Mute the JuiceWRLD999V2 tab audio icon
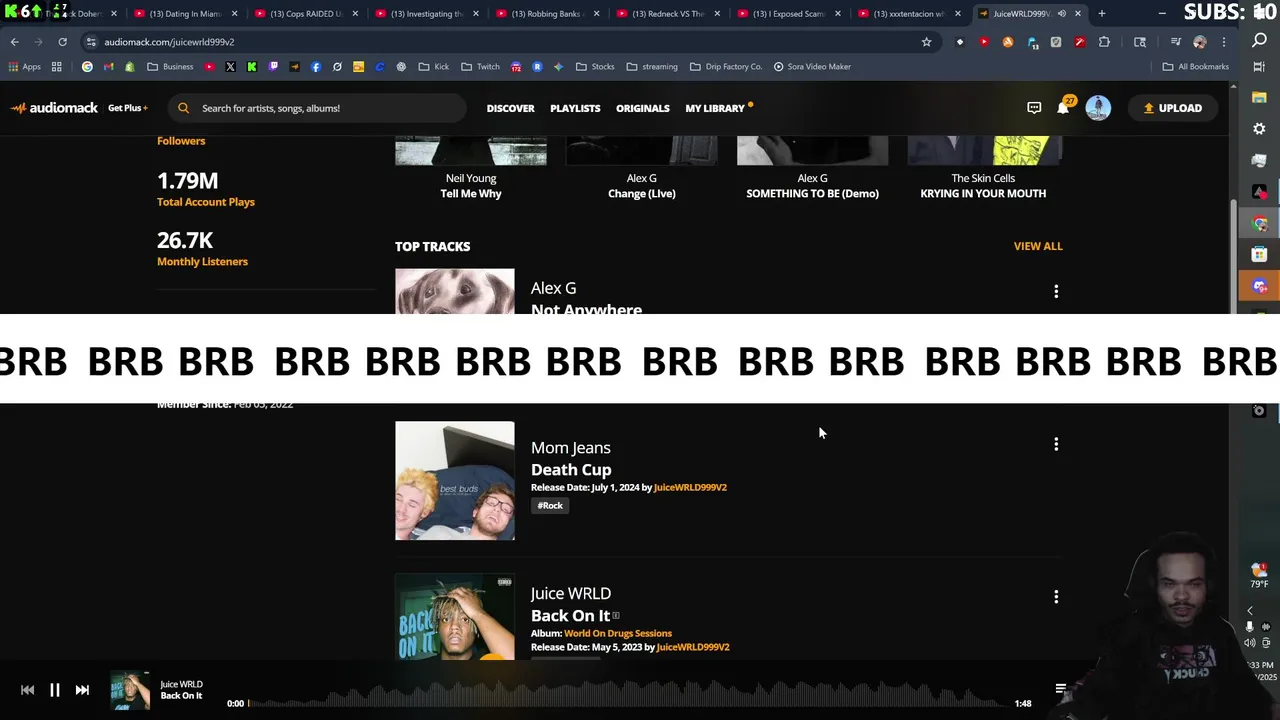This screenshot has width=1280, height=720. coord(1062,14)
